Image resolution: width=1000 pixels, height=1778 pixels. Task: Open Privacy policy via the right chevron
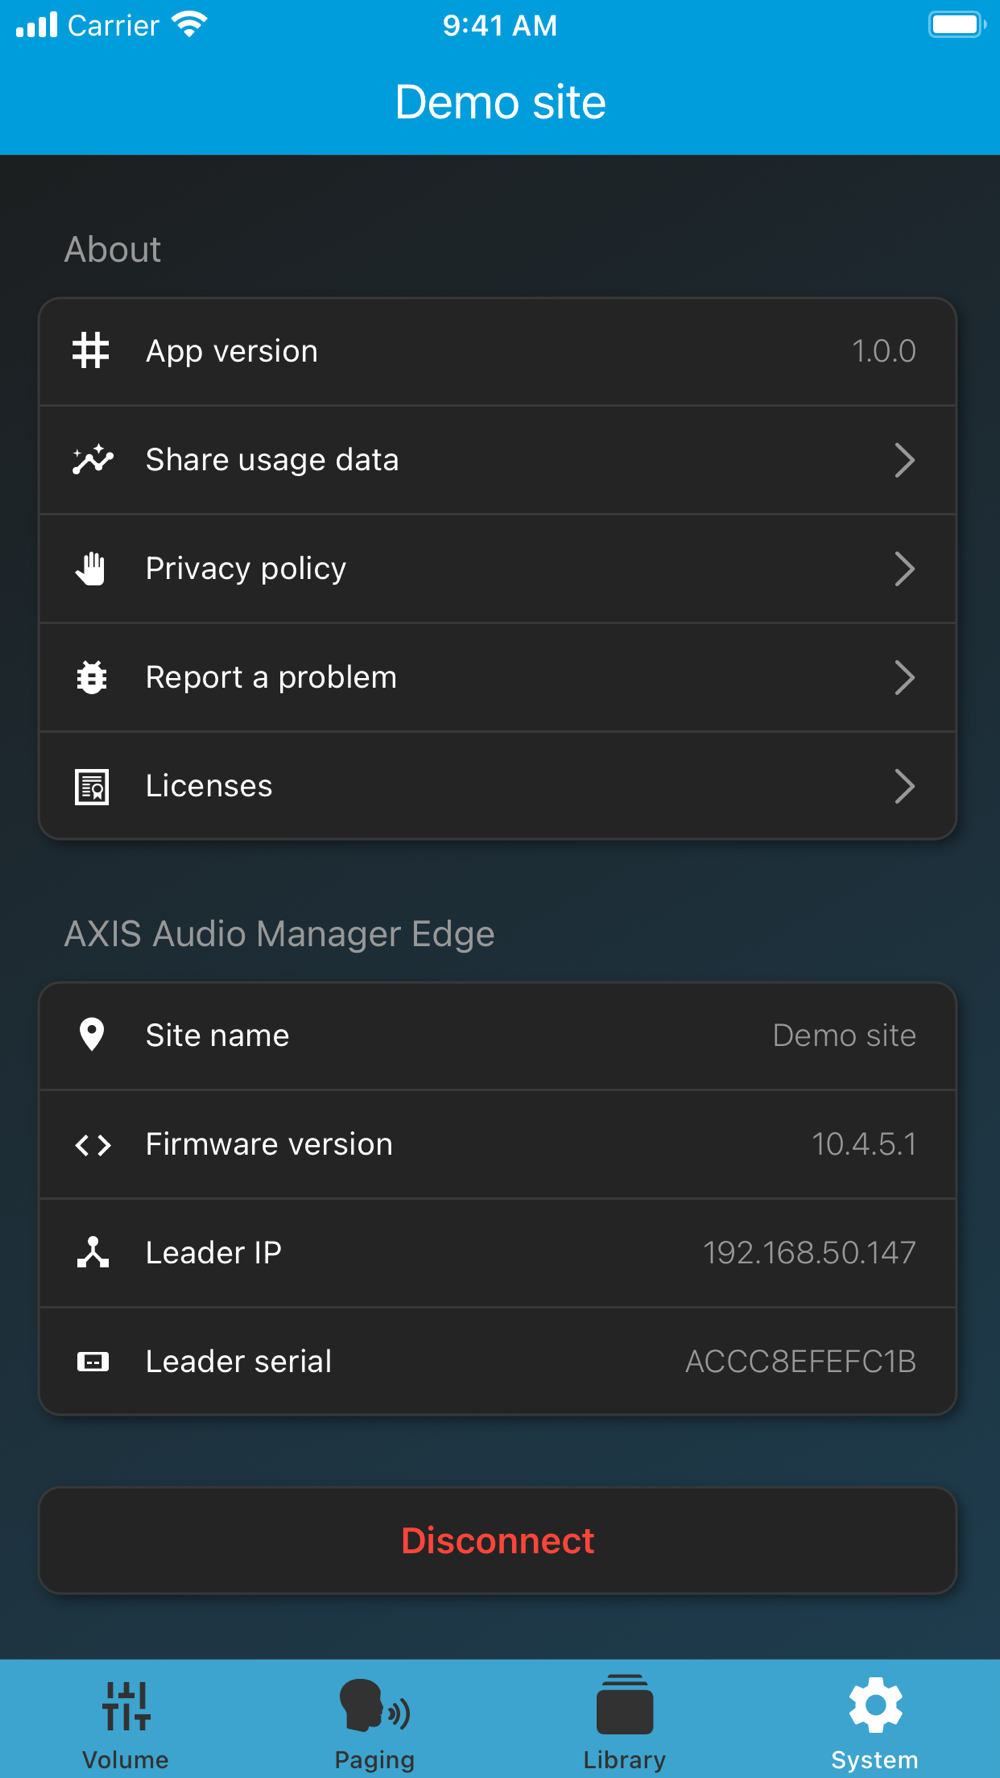click(x=904, y=569)
